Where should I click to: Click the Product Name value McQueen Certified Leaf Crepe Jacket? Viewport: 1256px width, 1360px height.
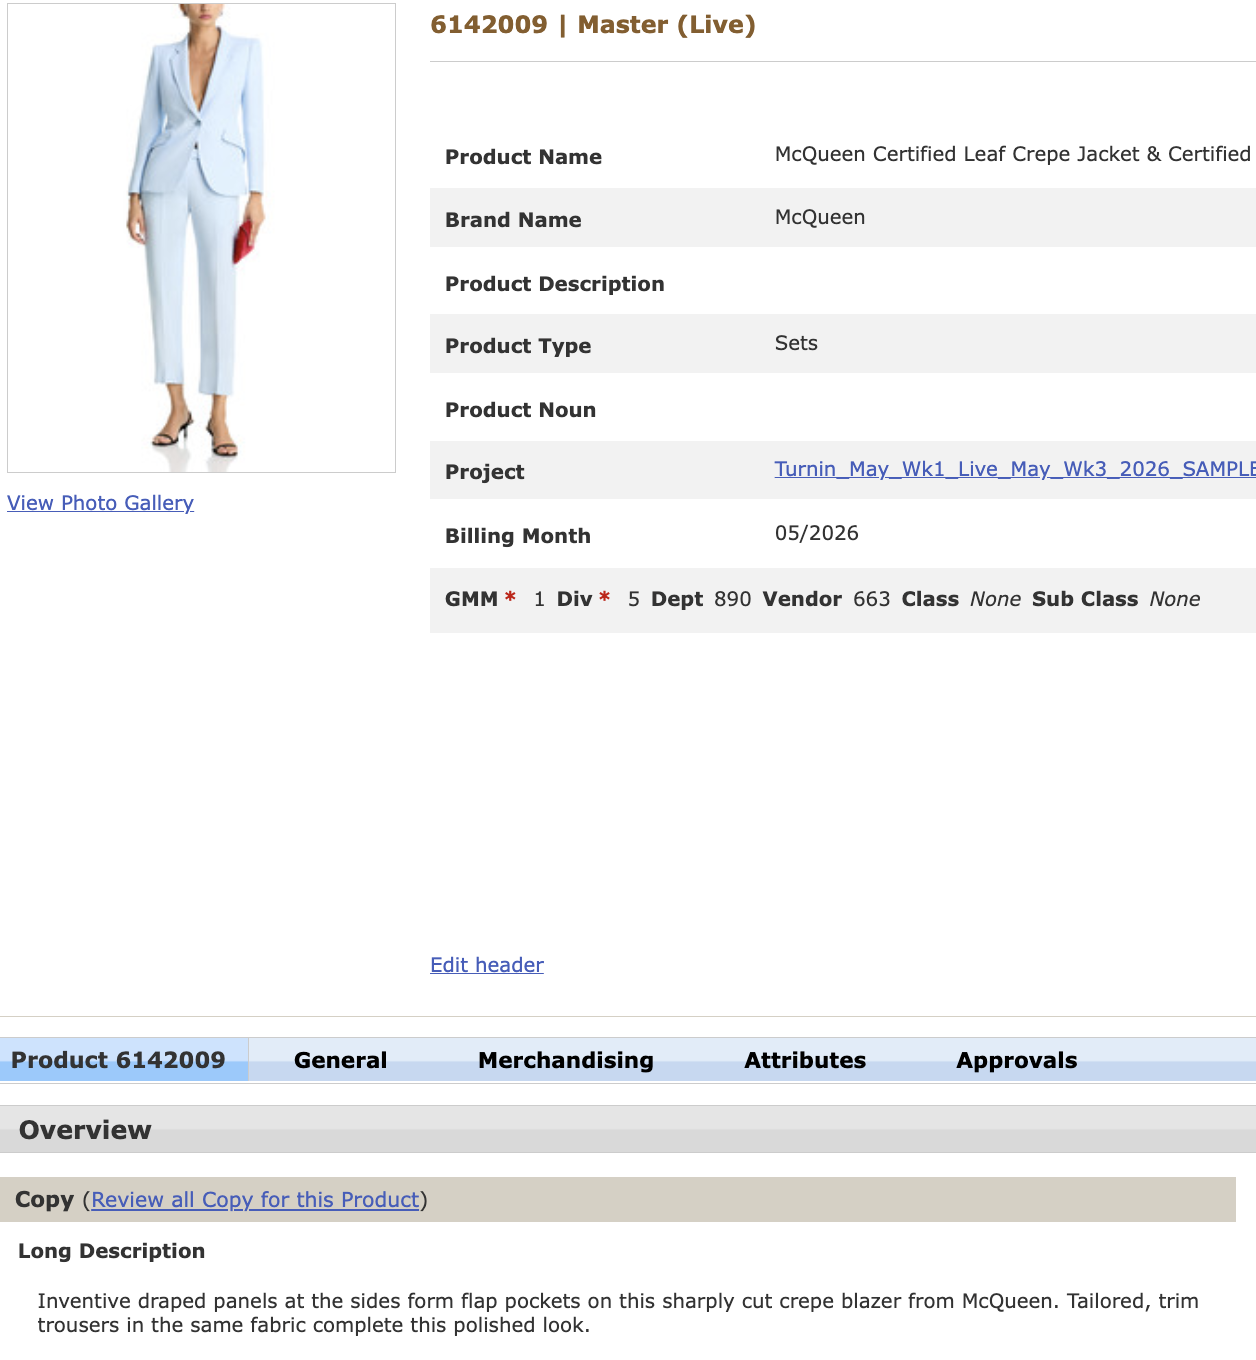coord(1013,154)
